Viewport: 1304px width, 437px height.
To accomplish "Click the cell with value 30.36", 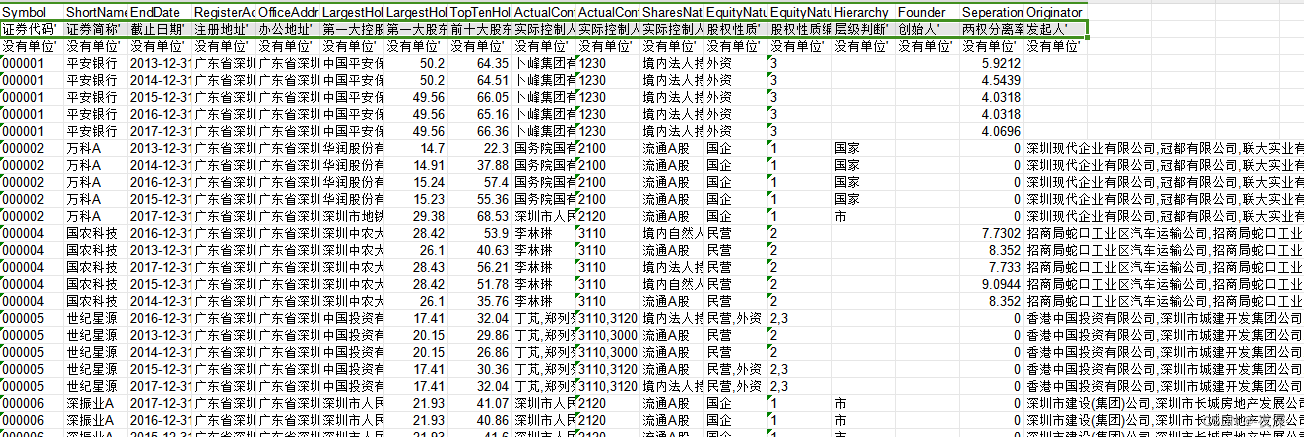I will 480,368.
